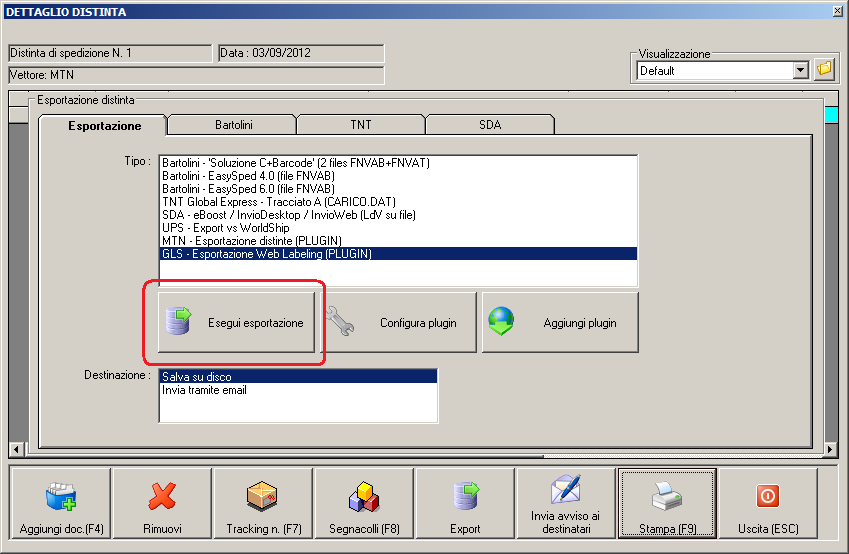Select Bartolini 'Soluzione C+Barcode' export type
The width and height of the screenshot is (849, 554).
pyautogui.click(x=398, y=162)
